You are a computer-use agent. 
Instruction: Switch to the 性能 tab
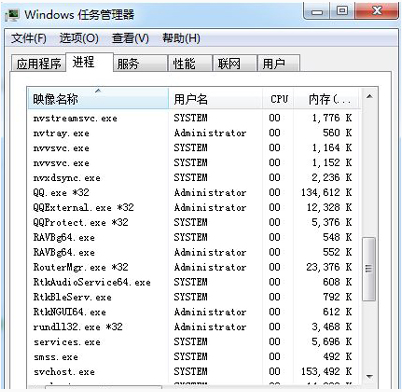190,63
